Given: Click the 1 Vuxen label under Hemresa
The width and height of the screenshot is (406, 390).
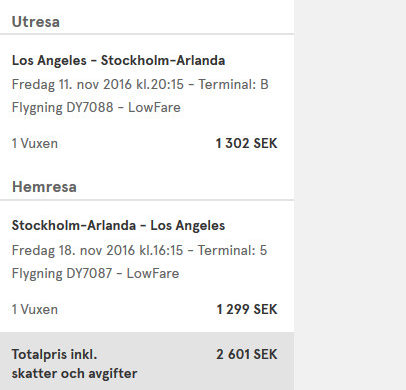Looking at the screenshot, I should [x=35, y=309].
